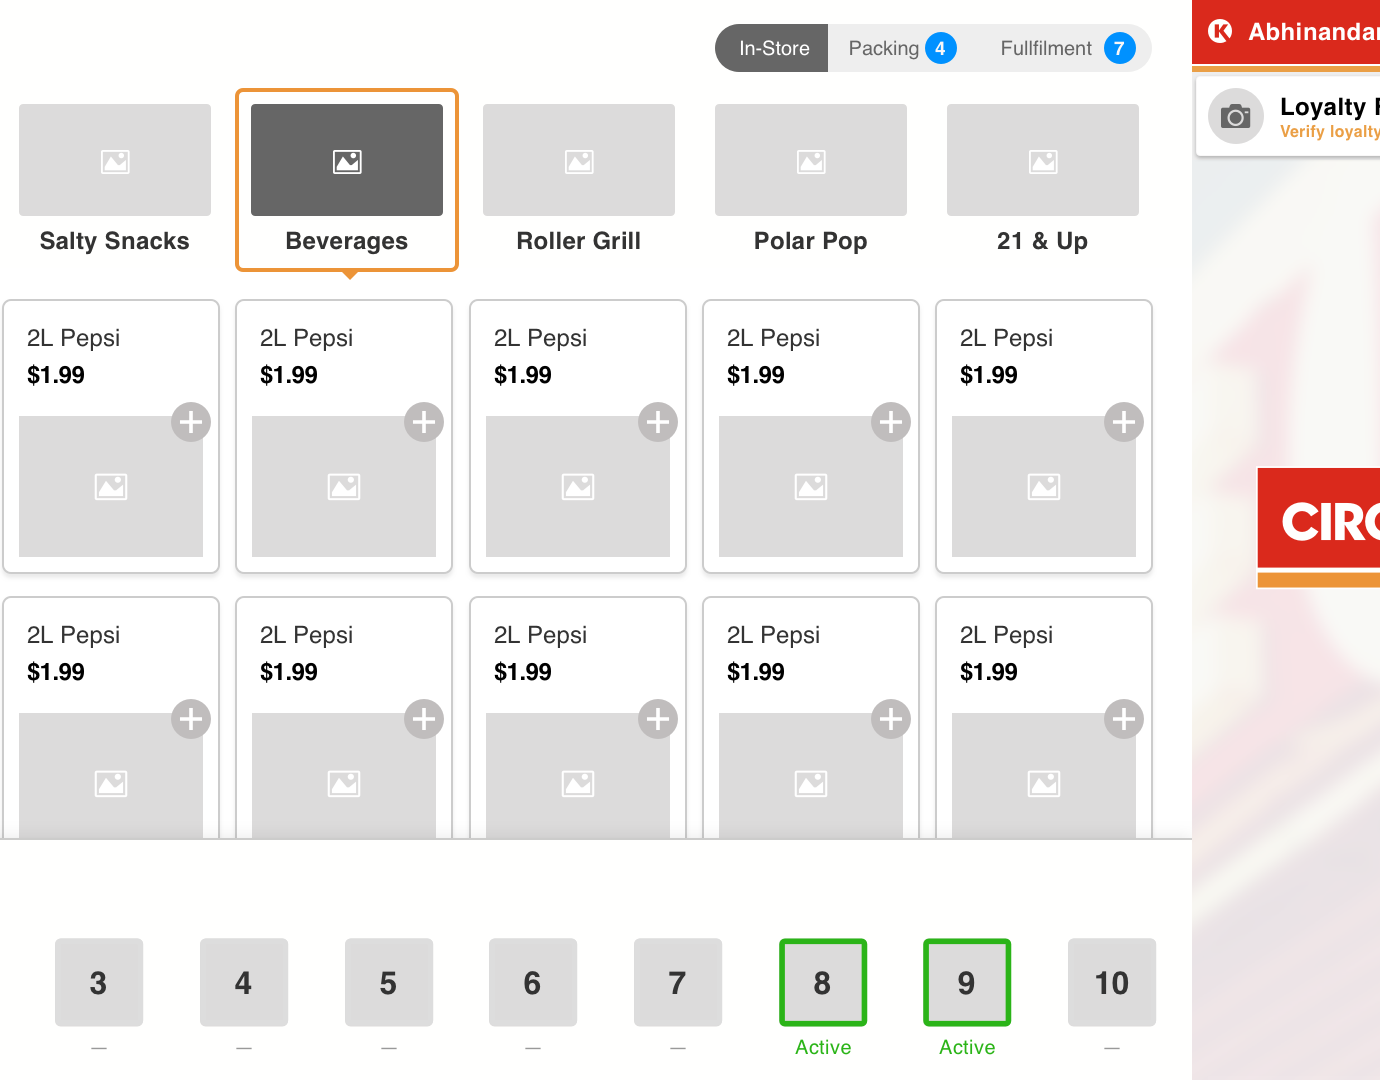Viewport: 1380px width, 1080px height.
Task: Choose the Polar Pop category
Action: pos(811,180)
